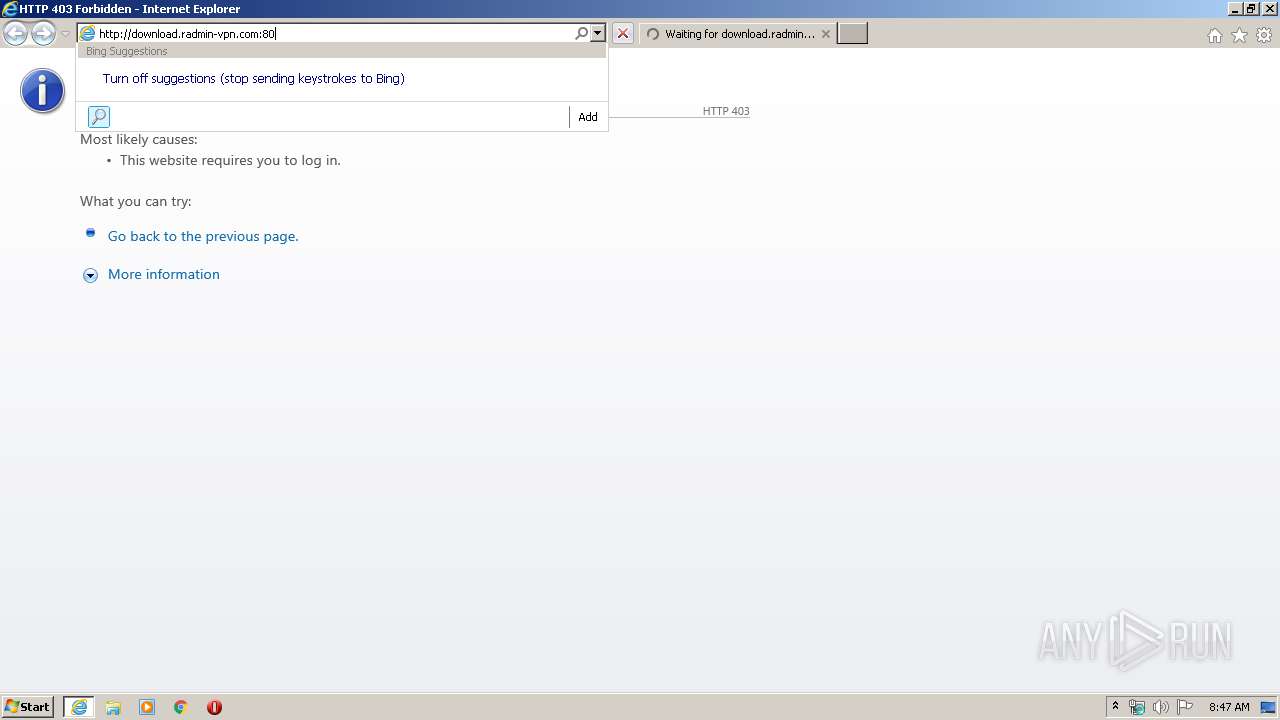Click the address bar search magnifier icon

[x=582, y=34]
